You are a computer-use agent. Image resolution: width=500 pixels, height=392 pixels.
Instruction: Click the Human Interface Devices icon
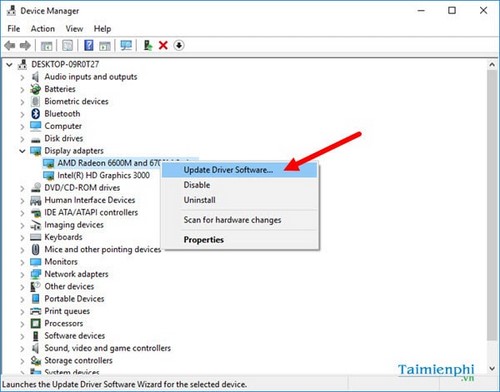pyautogui.click(x=35, y=200)
